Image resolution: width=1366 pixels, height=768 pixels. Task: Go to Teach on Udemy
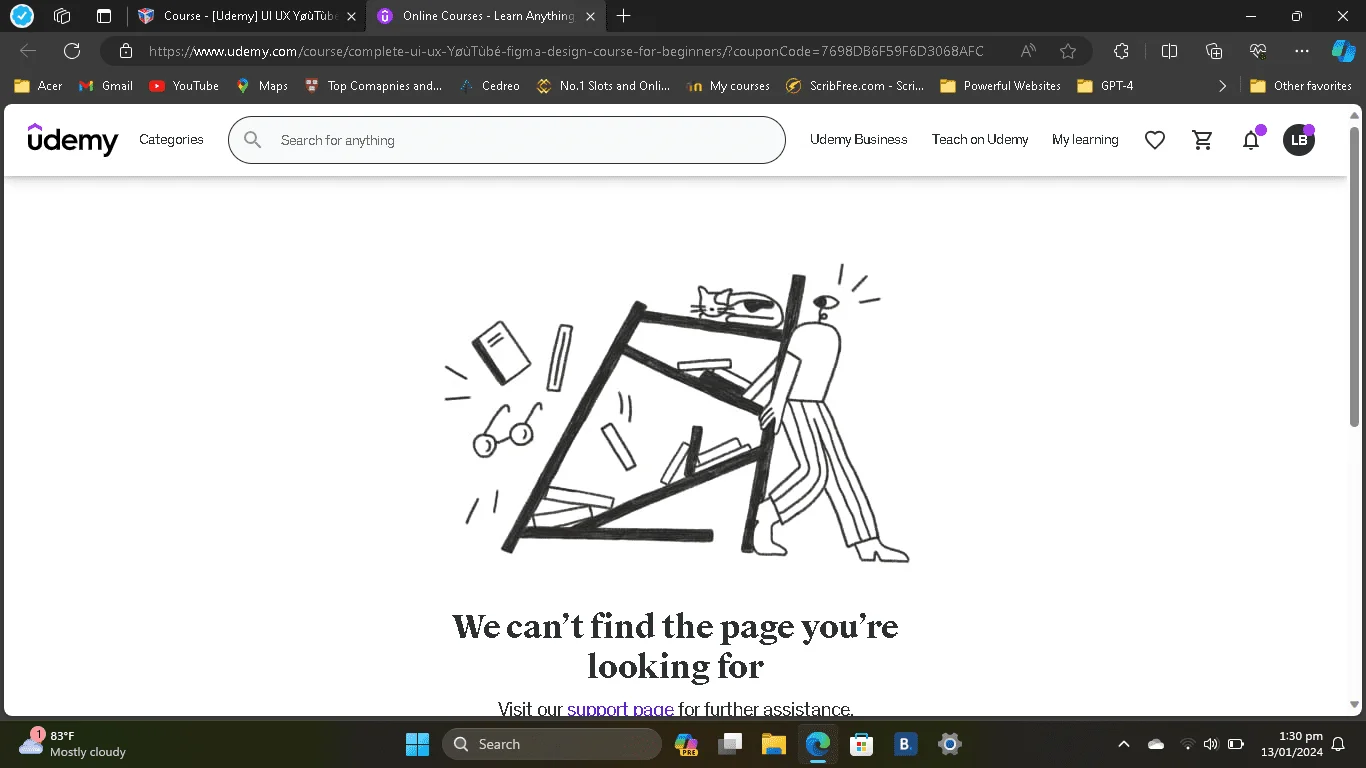point(980,140)
